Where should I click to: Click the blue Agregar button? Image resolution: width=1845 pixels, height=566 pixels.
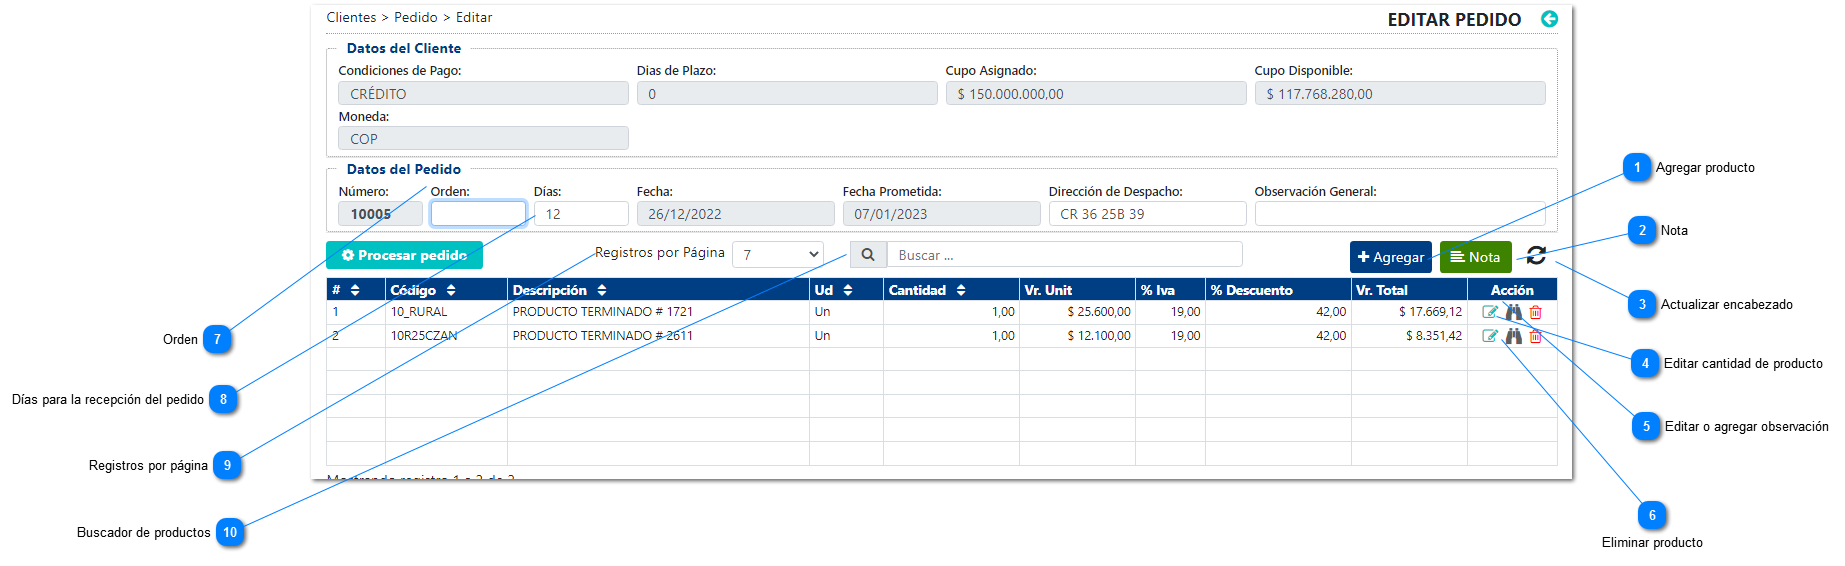(1390, 257)
